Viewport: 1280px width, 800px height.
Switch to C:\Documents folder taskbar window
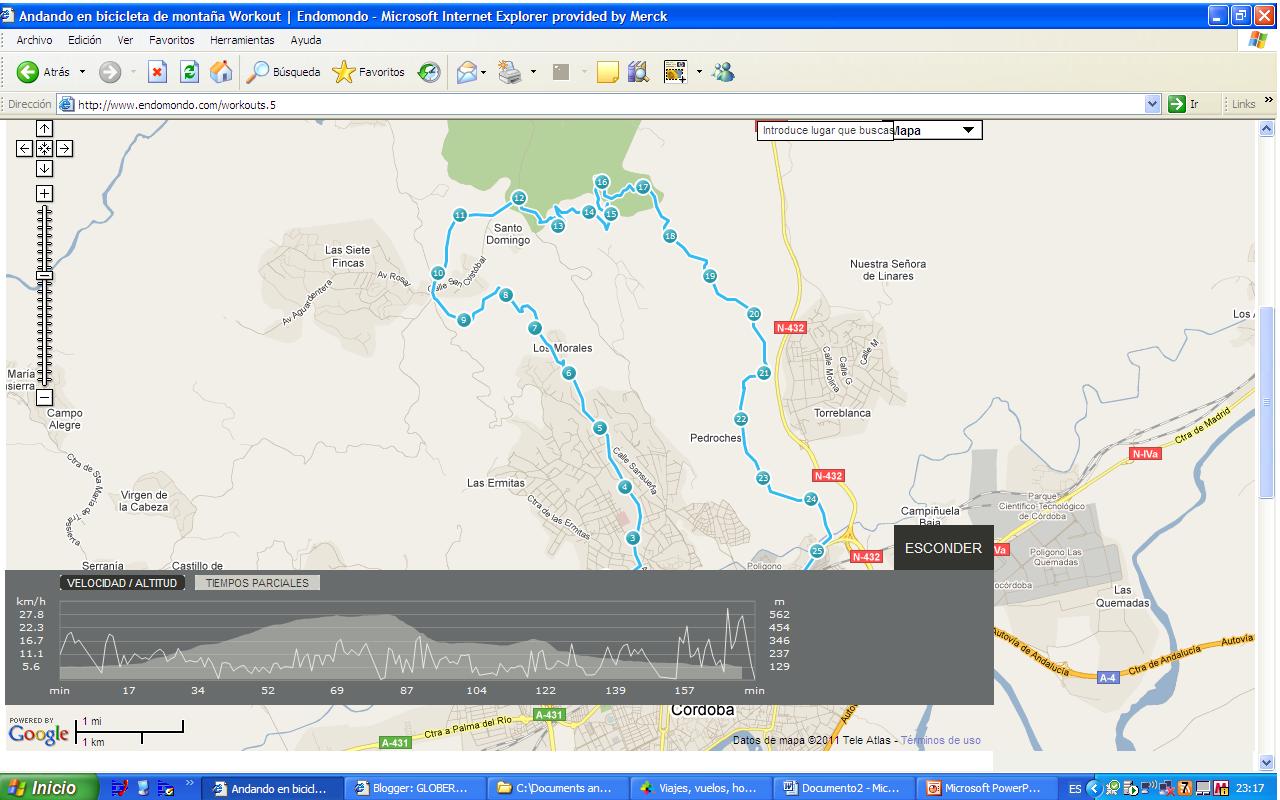(x=557, y=788)
